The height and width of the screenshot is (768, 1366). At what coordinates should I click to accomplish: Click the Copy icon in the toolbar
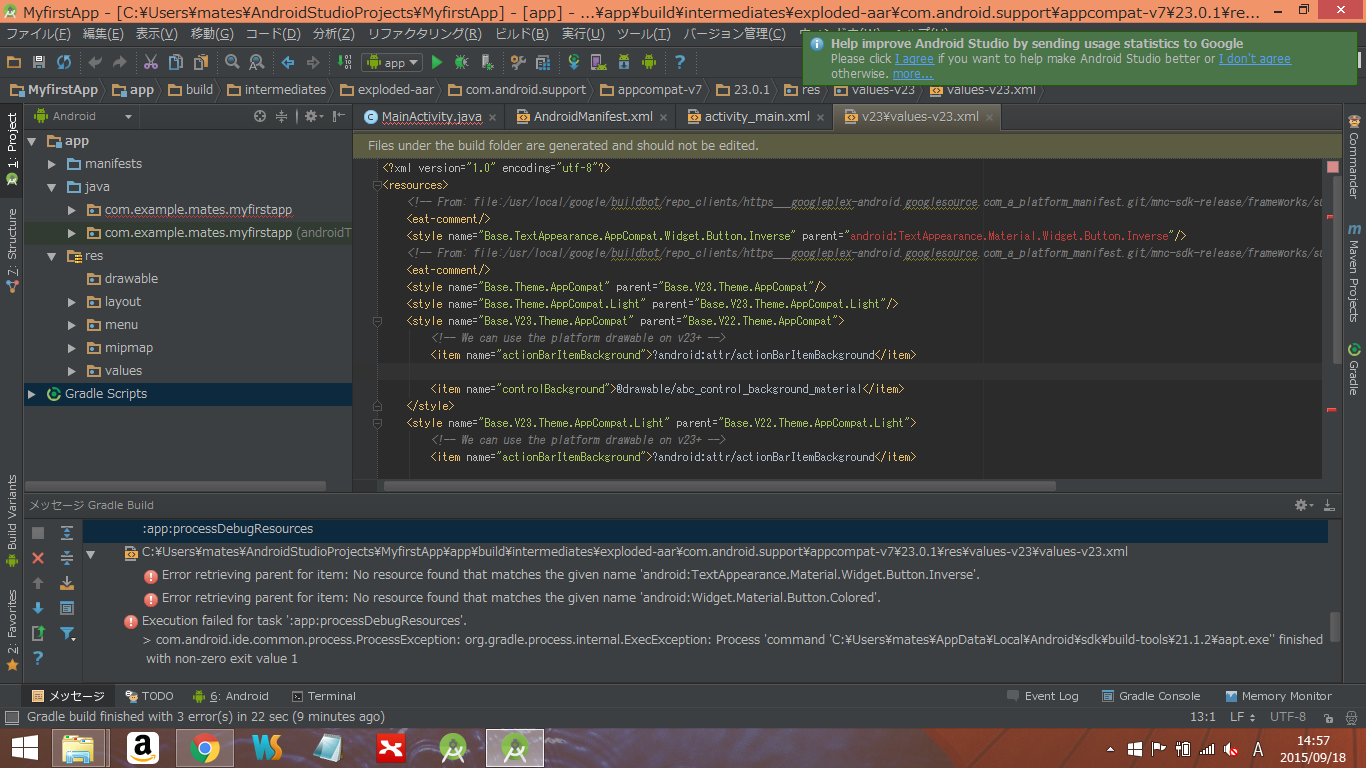point(176,62)
